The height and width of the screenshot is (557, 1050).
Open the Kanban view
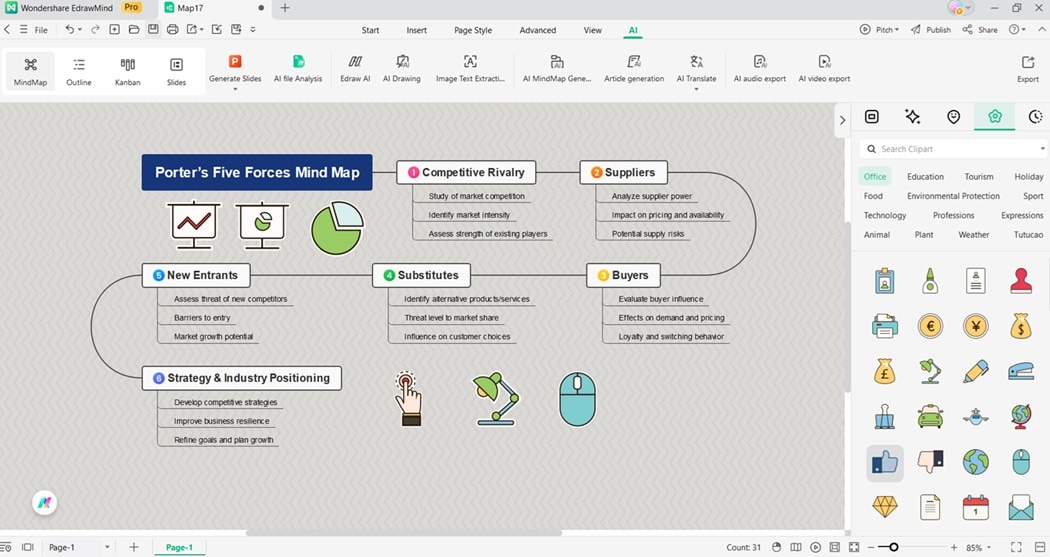(127, 71)
